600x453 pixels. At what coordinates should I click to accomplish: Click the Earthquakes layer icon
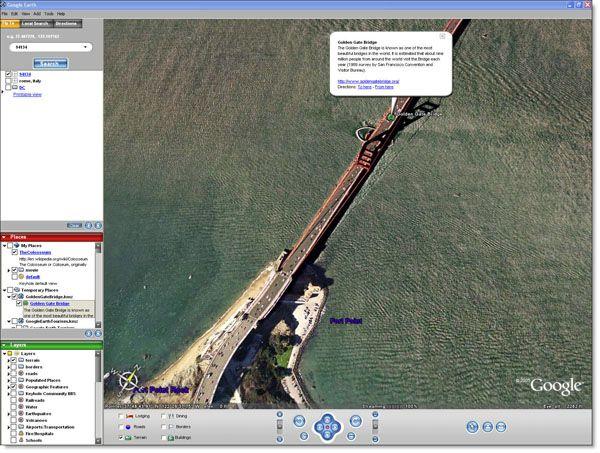(21, 414)
